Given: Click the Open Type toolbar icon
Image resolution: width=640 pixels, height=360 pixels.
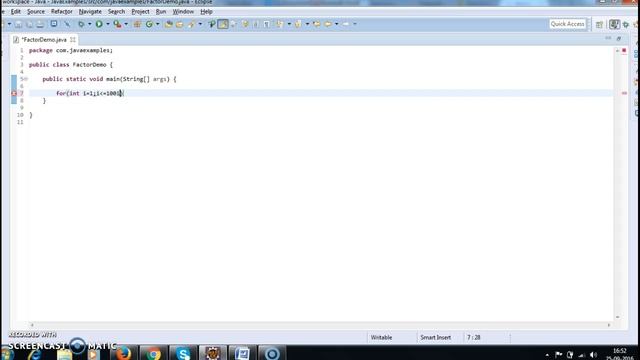Looking at the screenshot, I should coord(169,24).
